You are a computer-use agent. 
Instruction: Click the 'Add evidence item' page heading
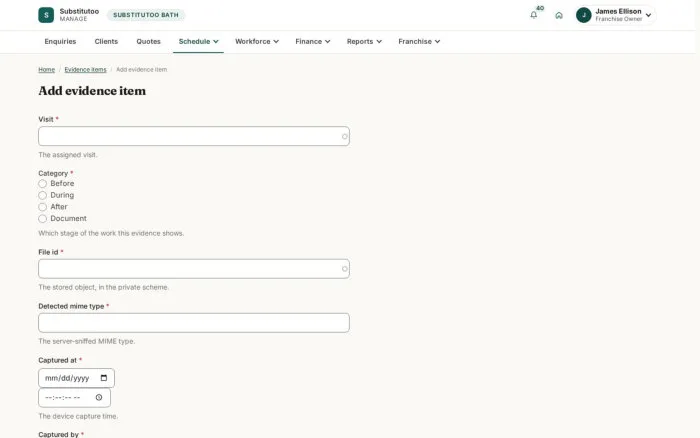coord(92,91)
